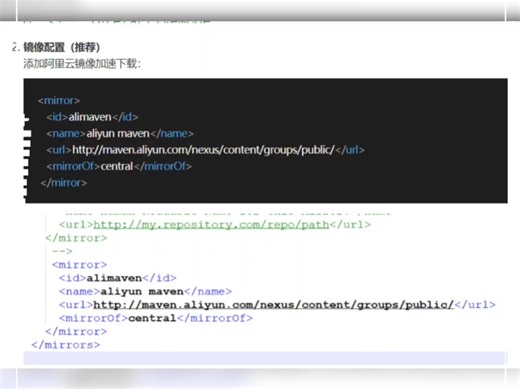Click the bold alimaven id in the white editor

click(x=114, y=278)
